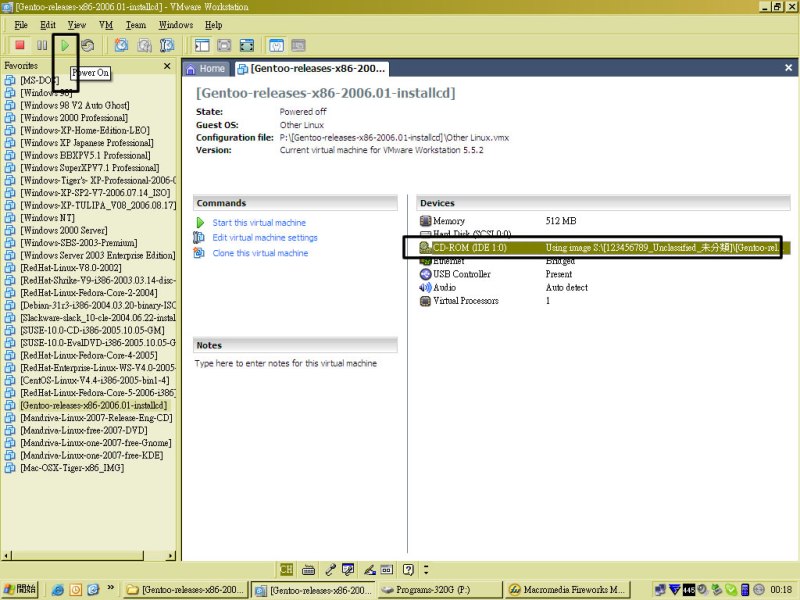Open Gentoo-releases folder taskbar button

click(186, 590)
